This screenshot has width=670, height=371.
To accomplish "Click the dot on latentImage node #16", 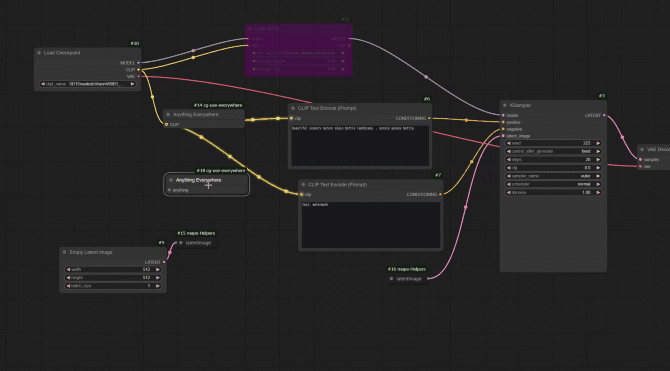I will tap(391, 279).
